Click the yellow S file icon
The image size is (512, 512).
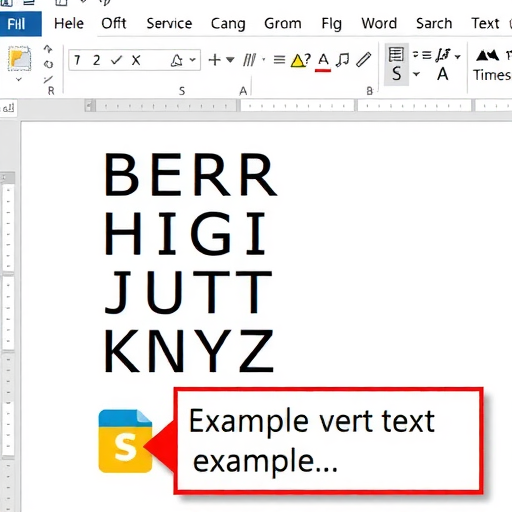125,441
